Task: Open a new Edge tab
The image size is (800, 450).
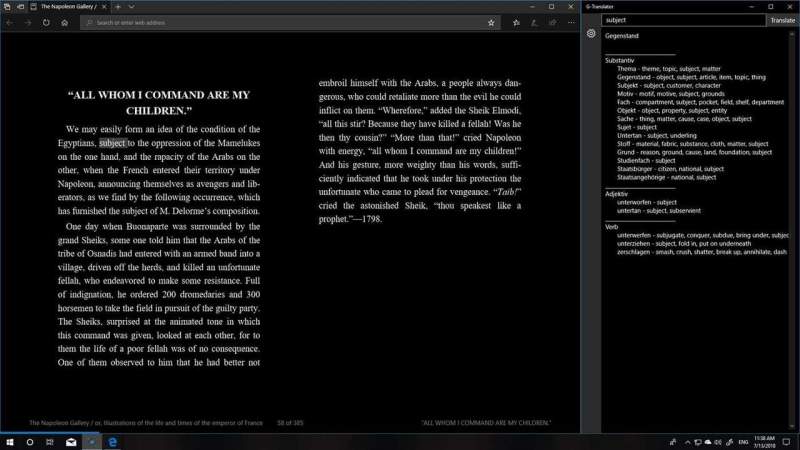Action: pos(118,7)
